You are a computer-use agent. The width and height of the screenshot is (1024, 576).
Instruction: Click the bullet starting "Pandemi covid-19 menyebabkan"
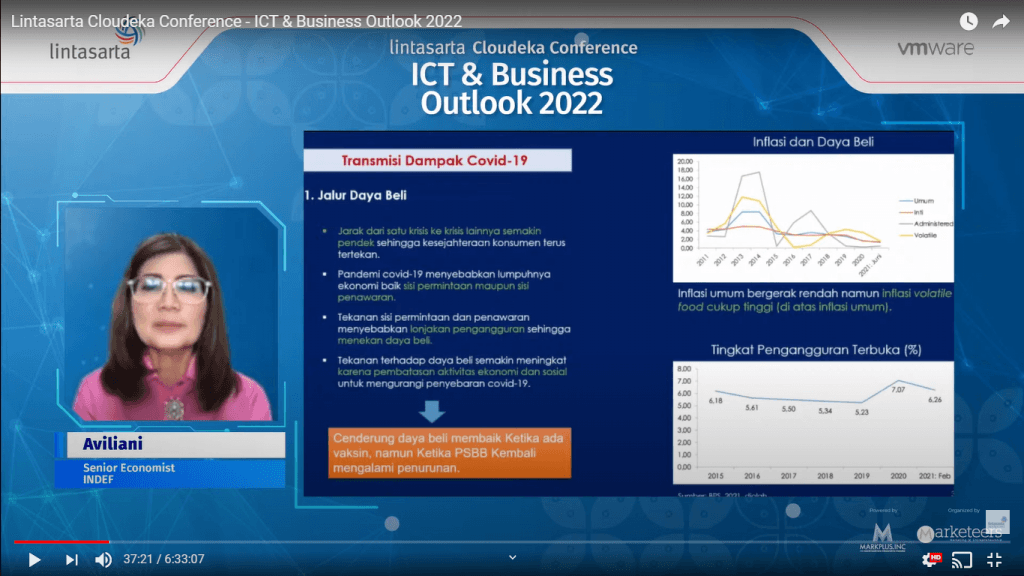(x=444, y=286)
